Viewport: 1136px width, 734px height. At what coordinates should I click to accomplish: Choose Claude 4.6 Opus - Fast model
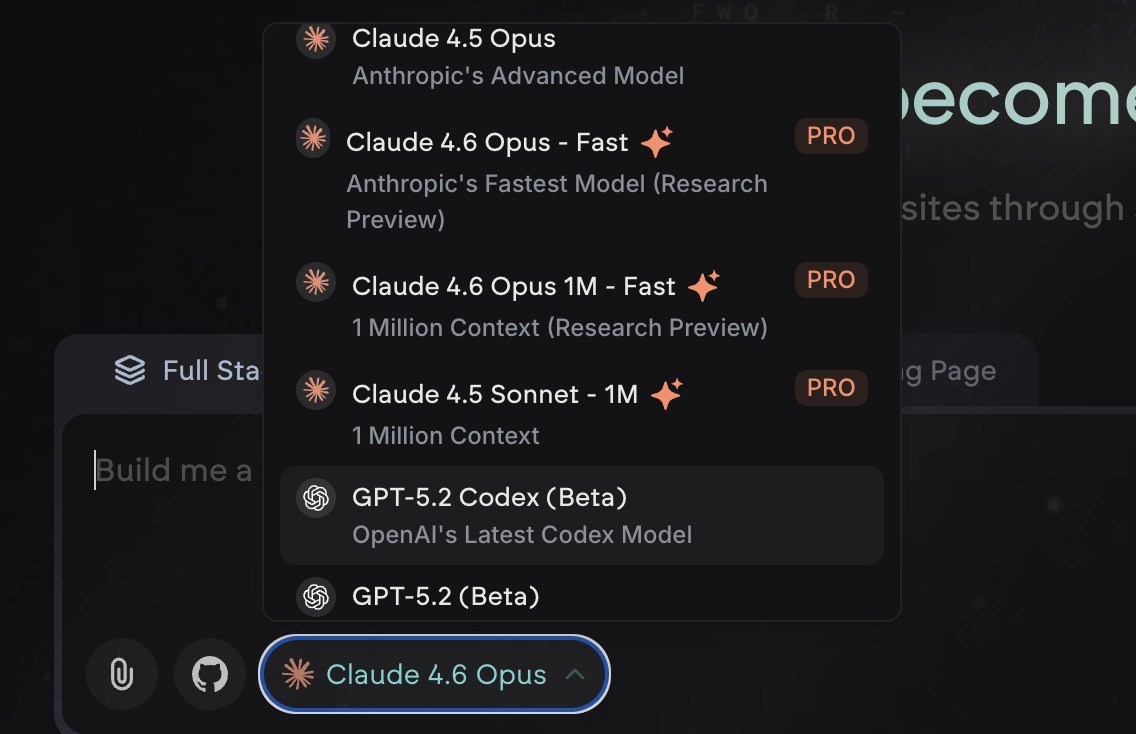[487, 143]
